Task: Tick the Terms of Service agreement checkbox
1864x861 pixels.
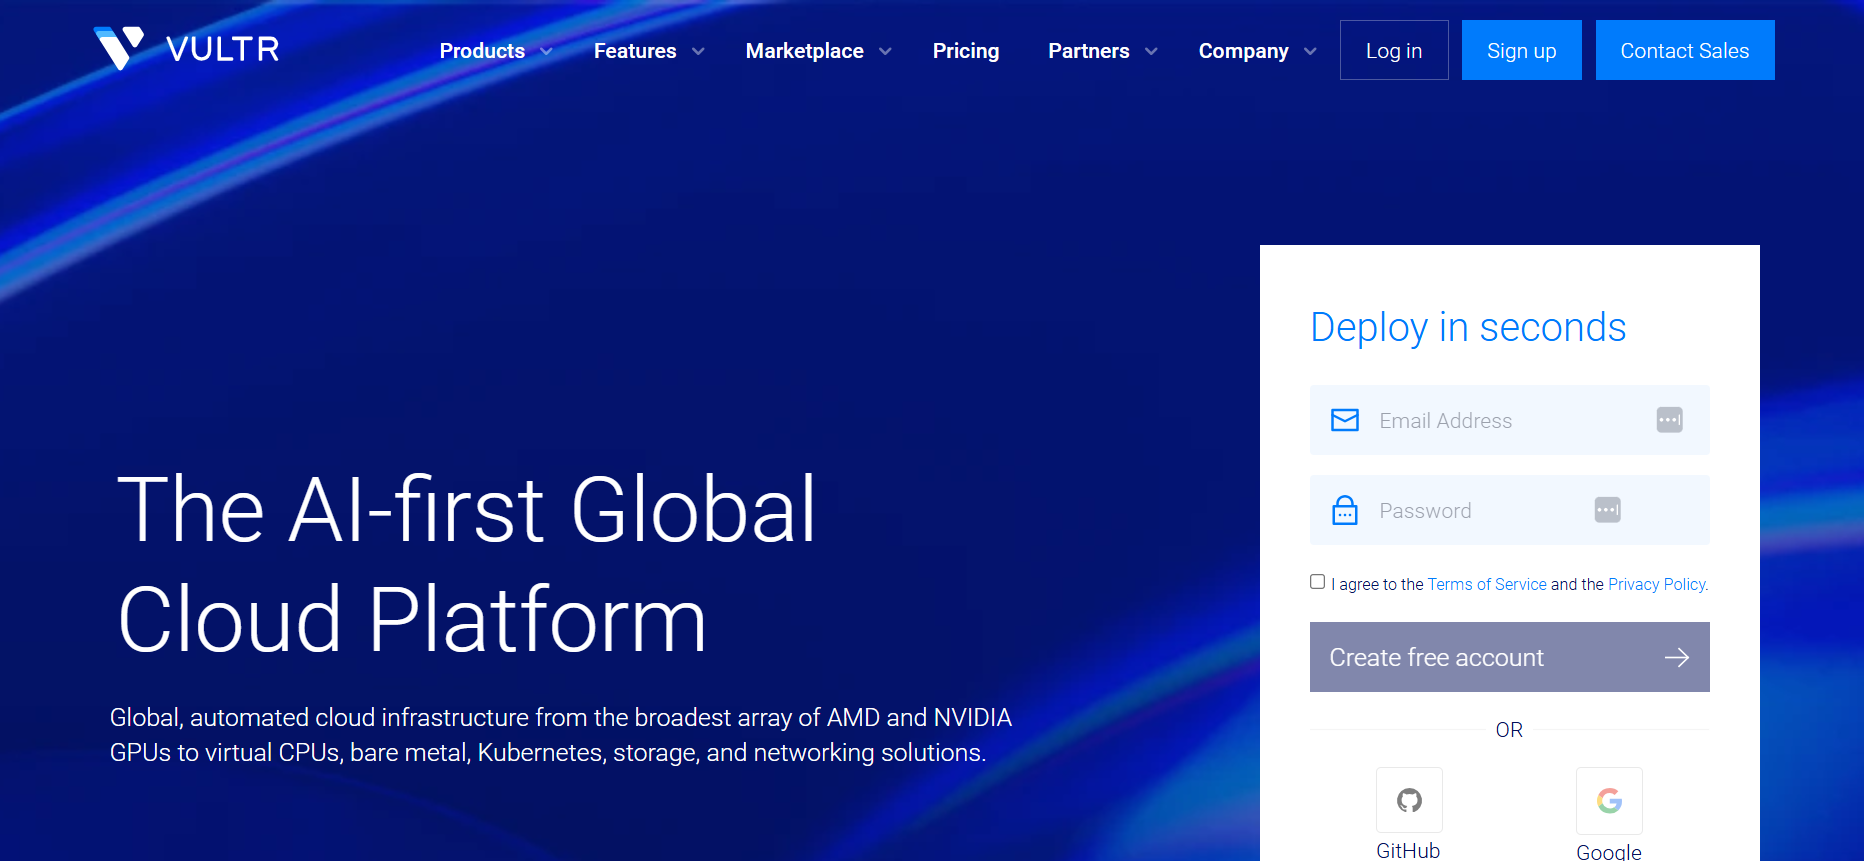Action: click(x=1318, y=582)
